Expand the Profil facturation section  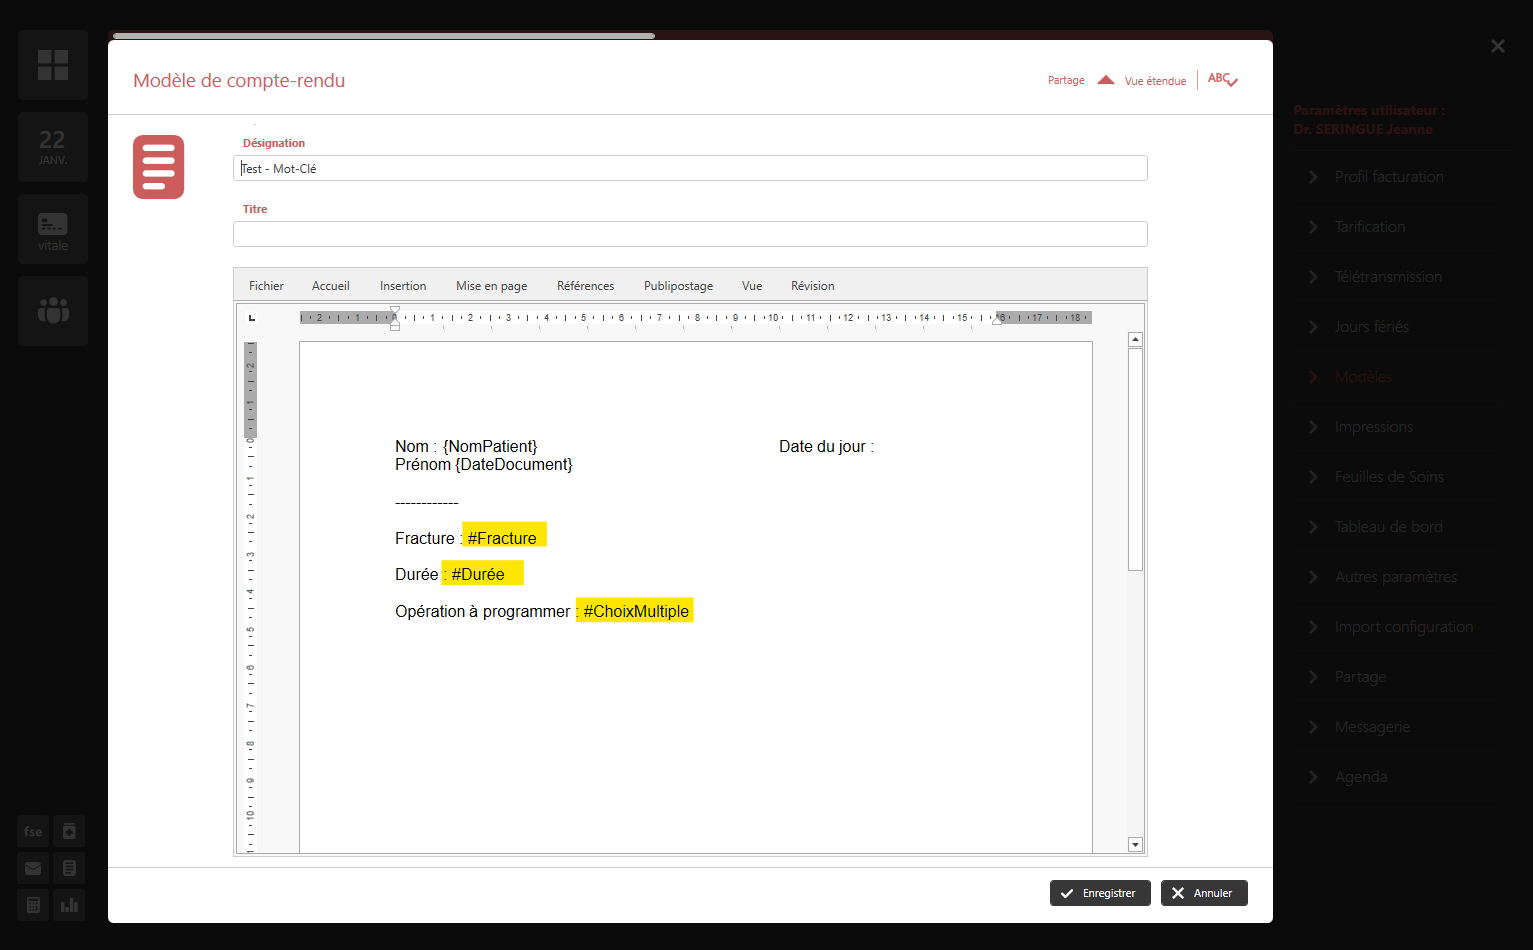click(x=1388, y=177)
